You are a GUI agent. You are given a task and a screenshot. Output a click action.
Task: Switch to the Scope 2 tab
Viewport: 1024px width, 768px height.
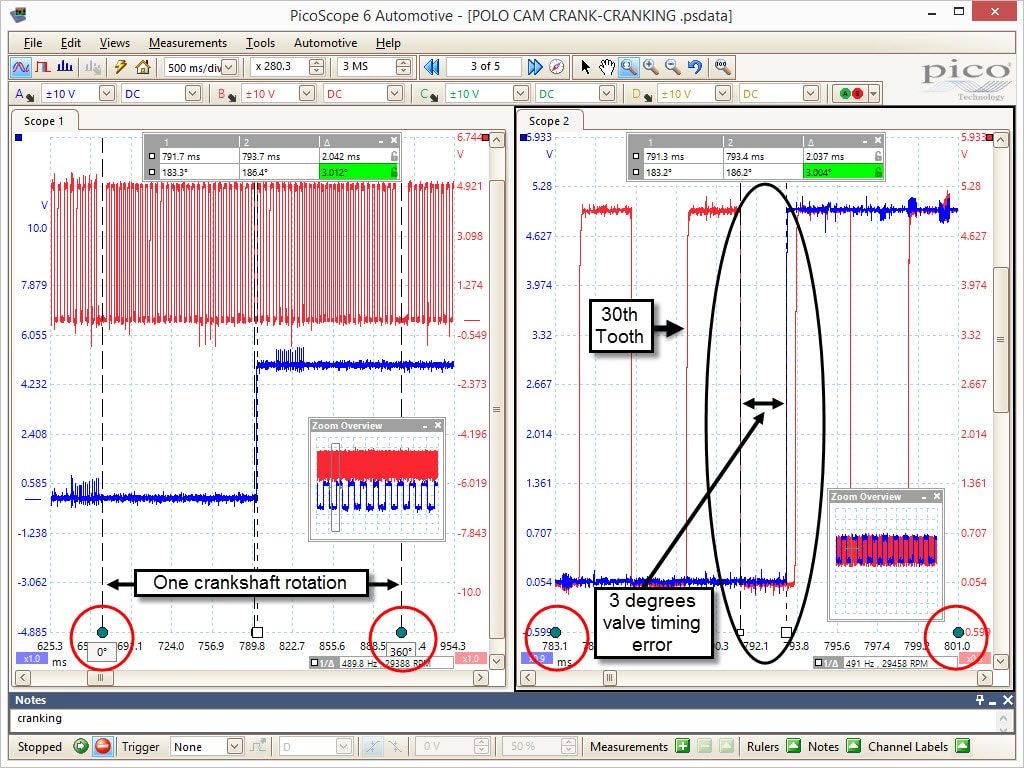pos(549,121)
